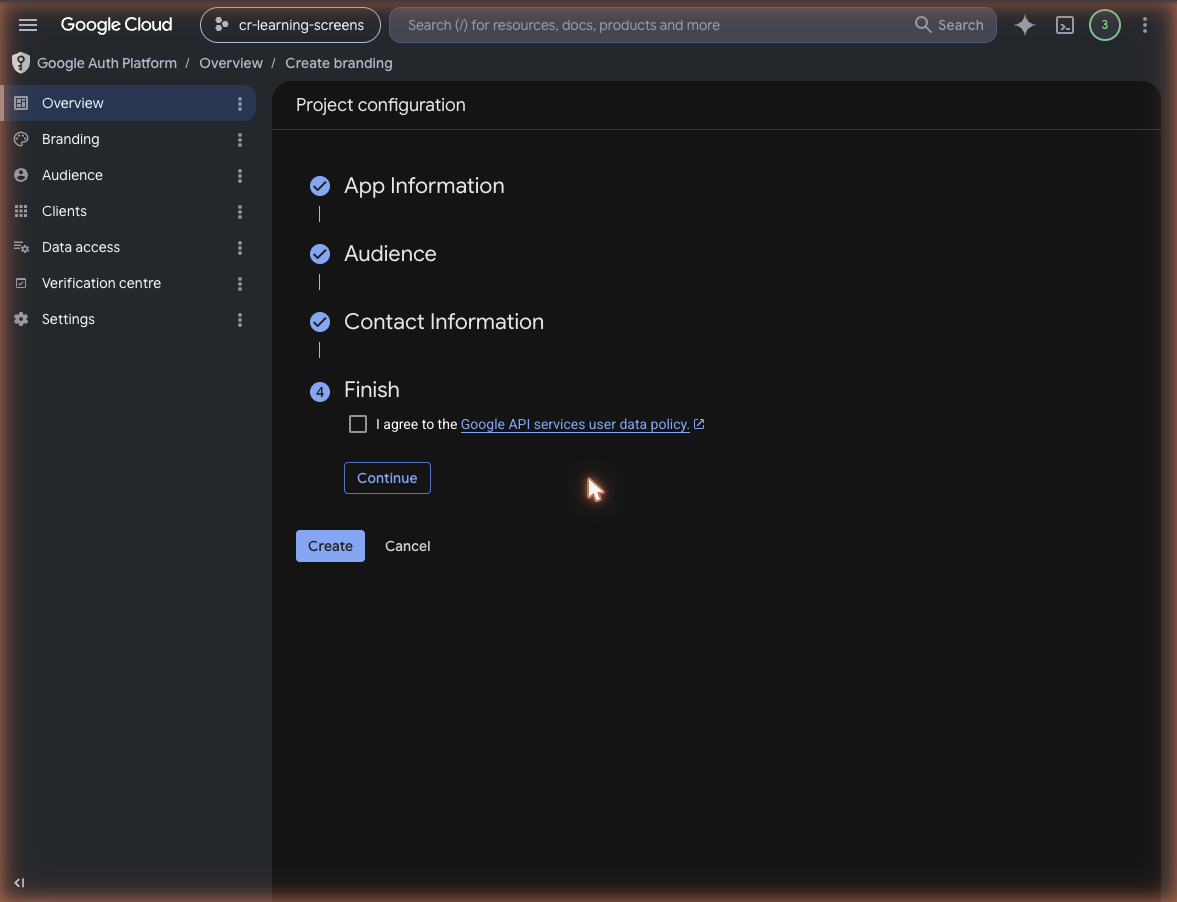The width and height of the screenshot is (1177, 902).
Task: Click the Data access settings-list icon
Action: click(x=21, y=247)
